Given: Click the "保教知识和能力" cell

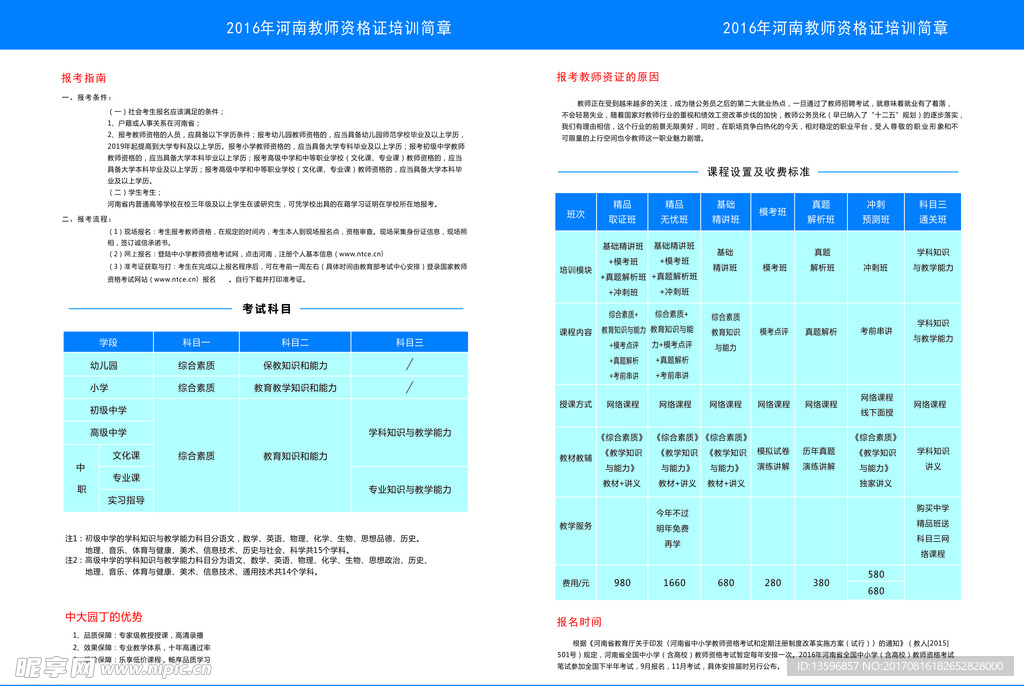Looking at the screenshot, I should (295, 365).
